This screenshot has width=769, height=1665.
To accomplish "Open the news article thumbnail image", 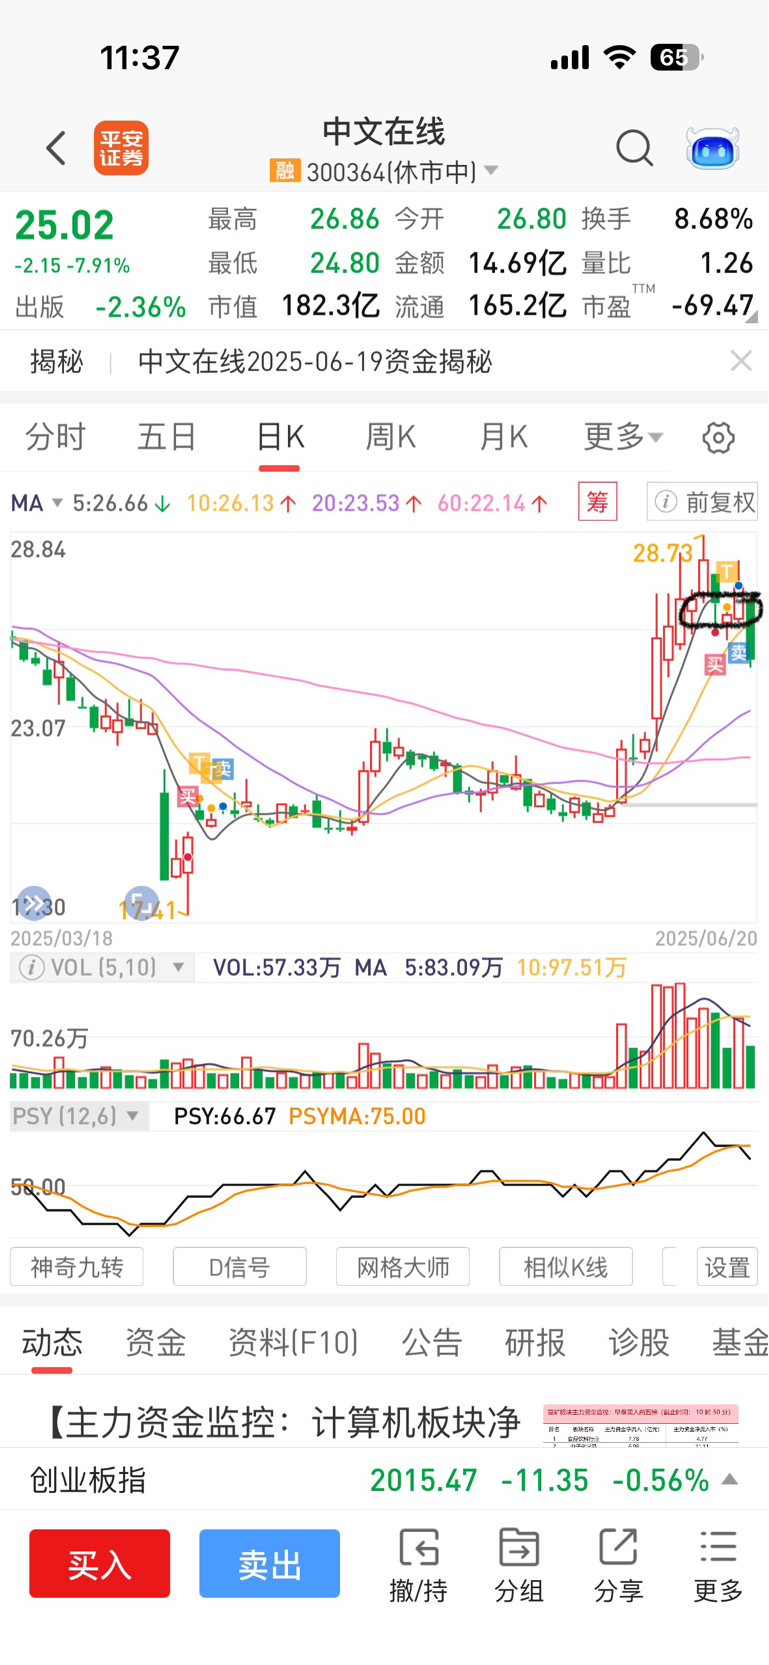I will tap(641, 1425).
